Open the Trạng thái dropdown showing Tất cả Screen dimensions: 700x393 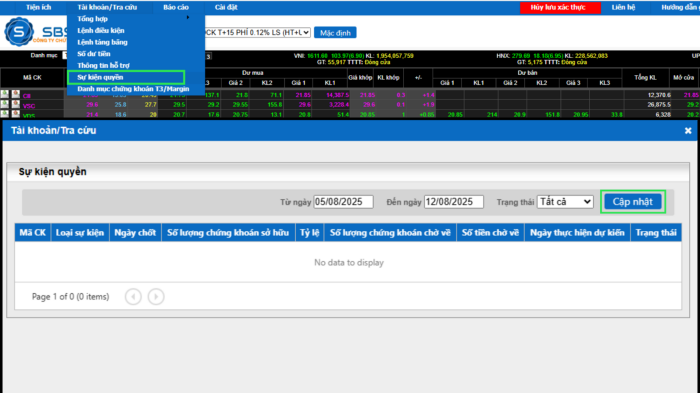[x=565, y=202]
